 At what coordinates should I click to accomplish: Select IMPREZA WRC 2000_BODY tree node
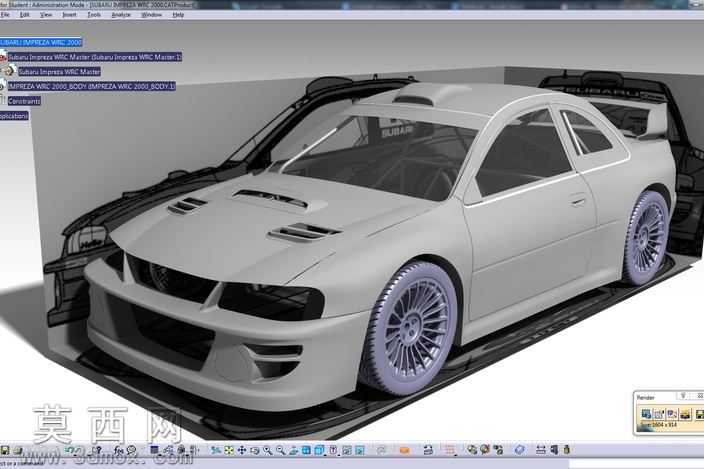click(92, 86)
